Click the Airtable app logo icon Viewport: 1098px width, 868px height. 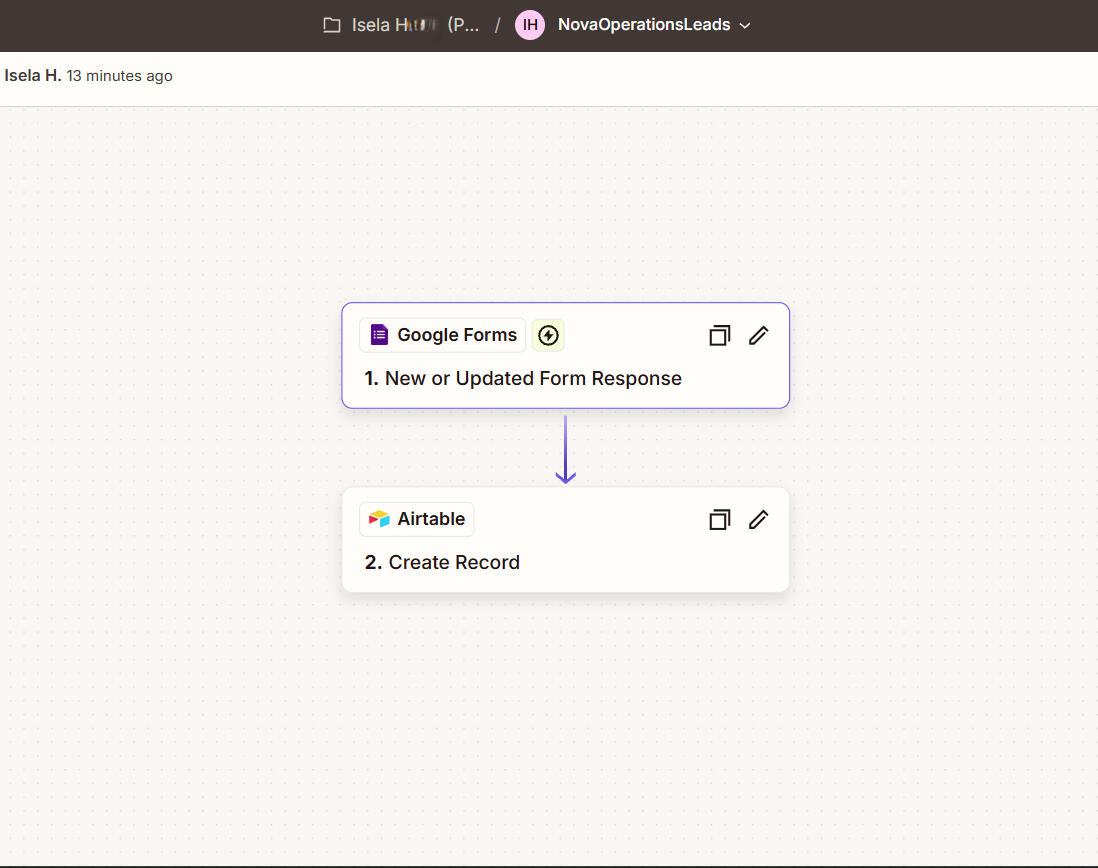point(379,519)
